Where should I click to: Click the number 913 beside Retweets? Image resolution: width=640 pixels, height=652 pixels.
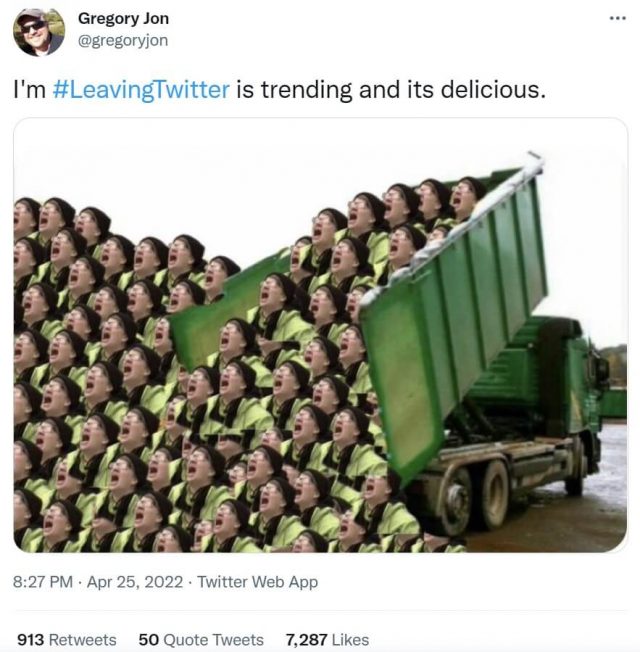click(31, 639)
